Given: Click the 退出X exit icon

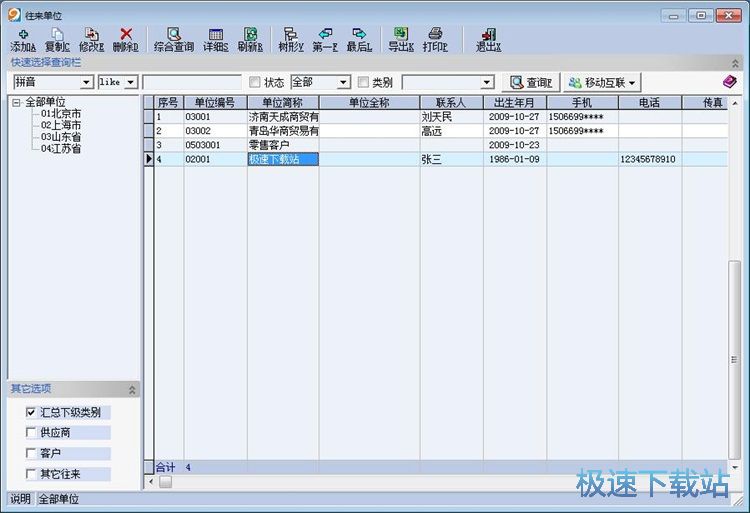Looking at the screenshot, I should coord(488,40).
